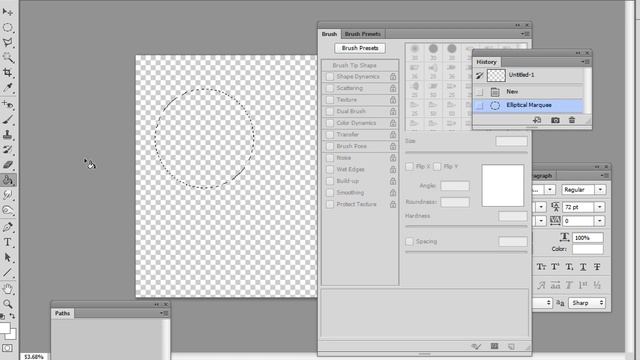Apply Underline in Character panel

(583, 267)
